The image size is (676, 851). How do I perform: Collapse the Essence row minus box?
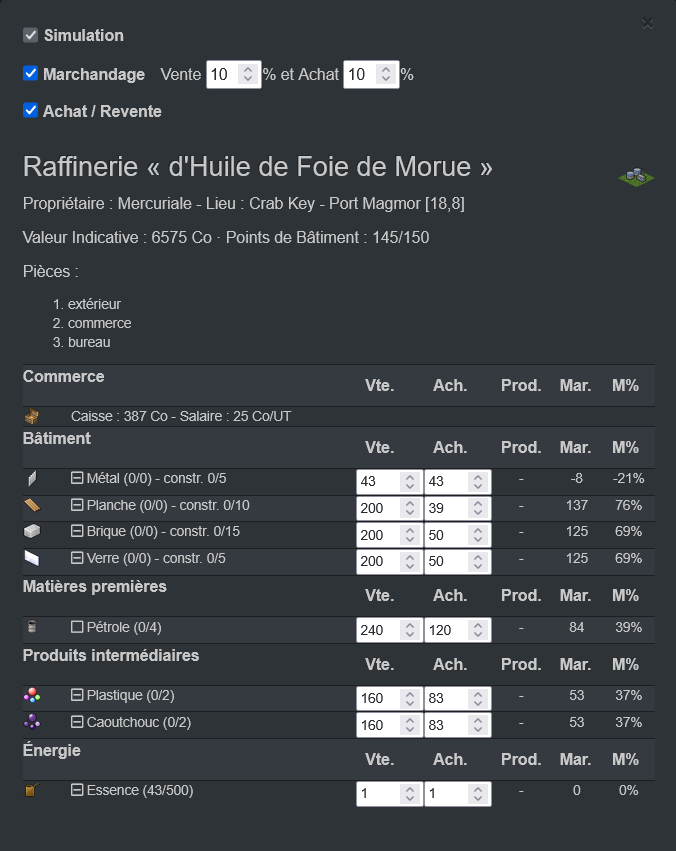point(77,790)
